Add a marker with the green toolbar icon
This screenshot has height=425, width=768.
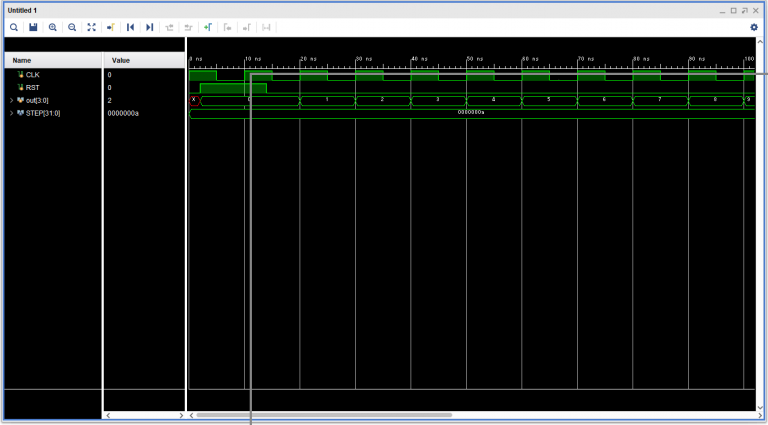click(x=207, y=27)
